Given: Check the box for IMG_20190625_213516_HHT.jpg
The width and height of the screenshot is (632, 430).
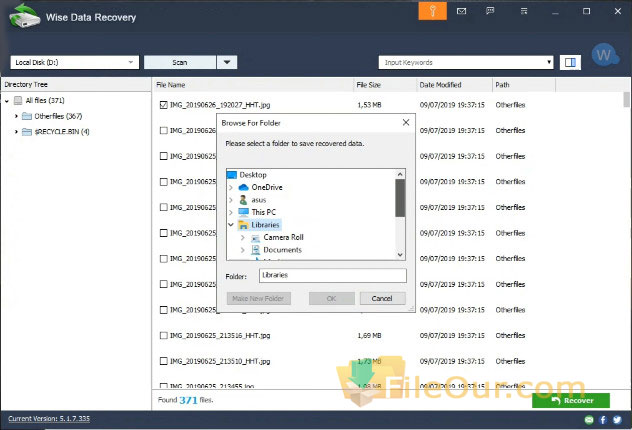Looking at the screenshot, I should click(164, 335).
